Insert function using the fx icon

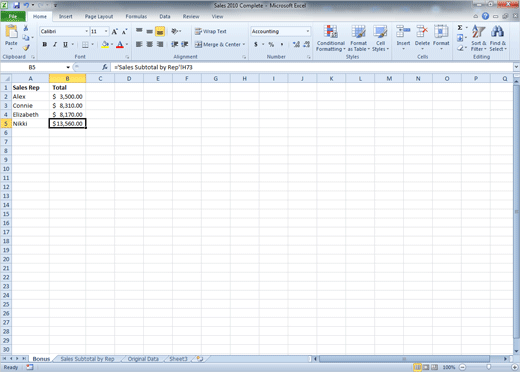105,67
